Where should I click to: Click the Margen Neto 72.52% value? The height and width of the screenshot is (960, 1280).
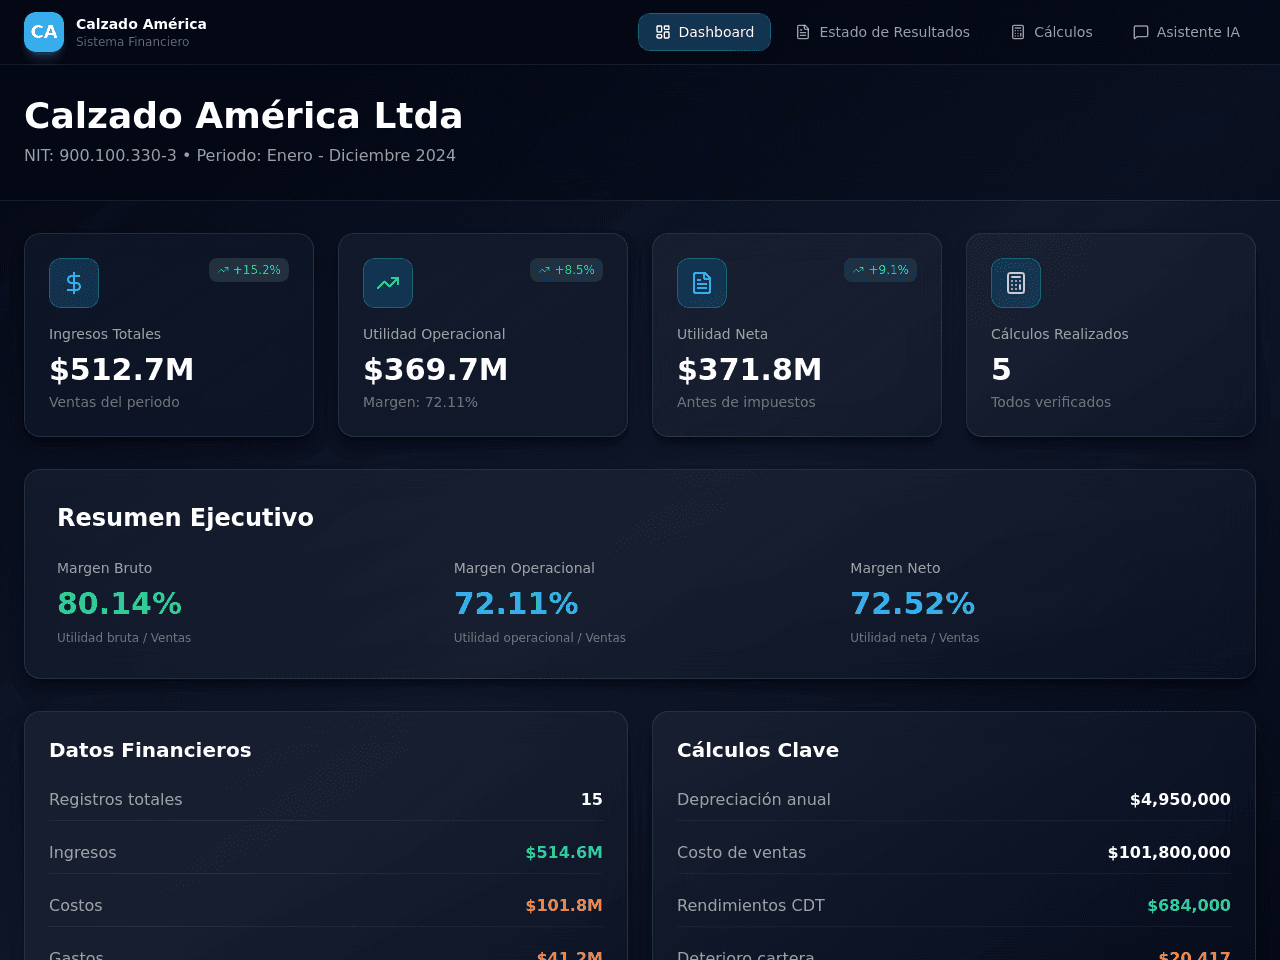coord(912,603)
